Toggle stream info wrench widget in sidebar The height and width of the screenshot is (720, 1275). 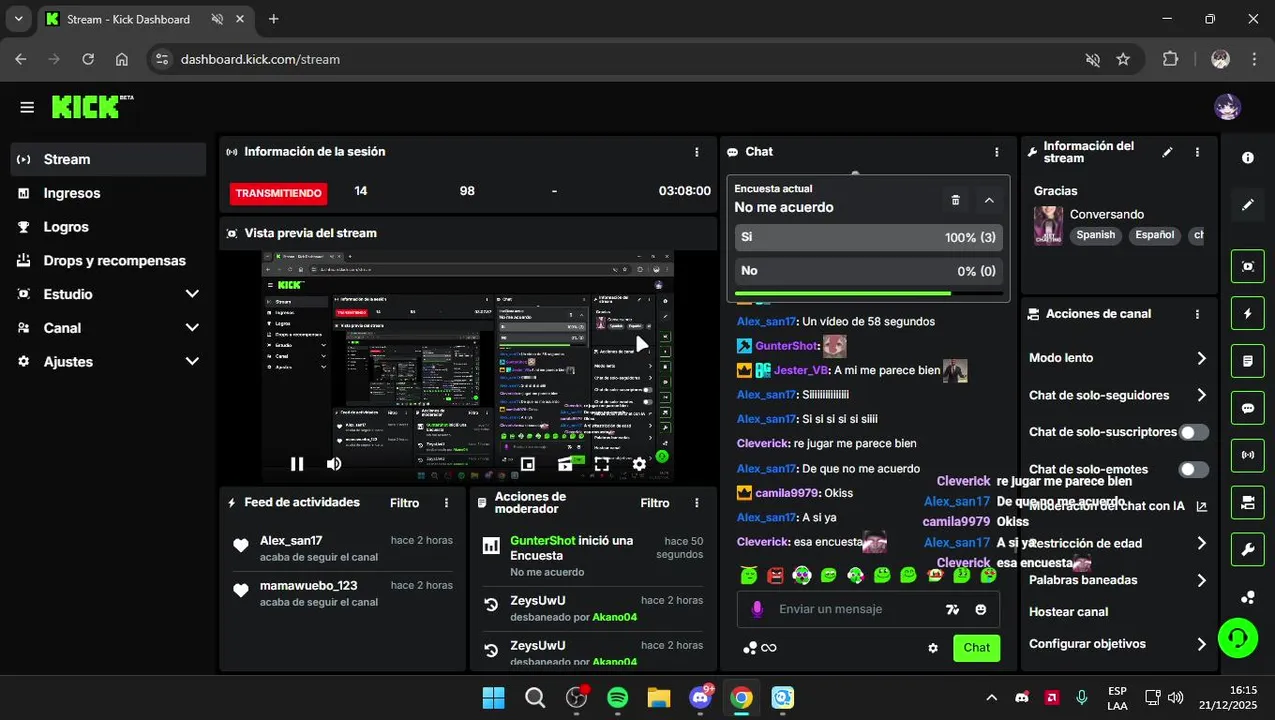pos(1248,549)
